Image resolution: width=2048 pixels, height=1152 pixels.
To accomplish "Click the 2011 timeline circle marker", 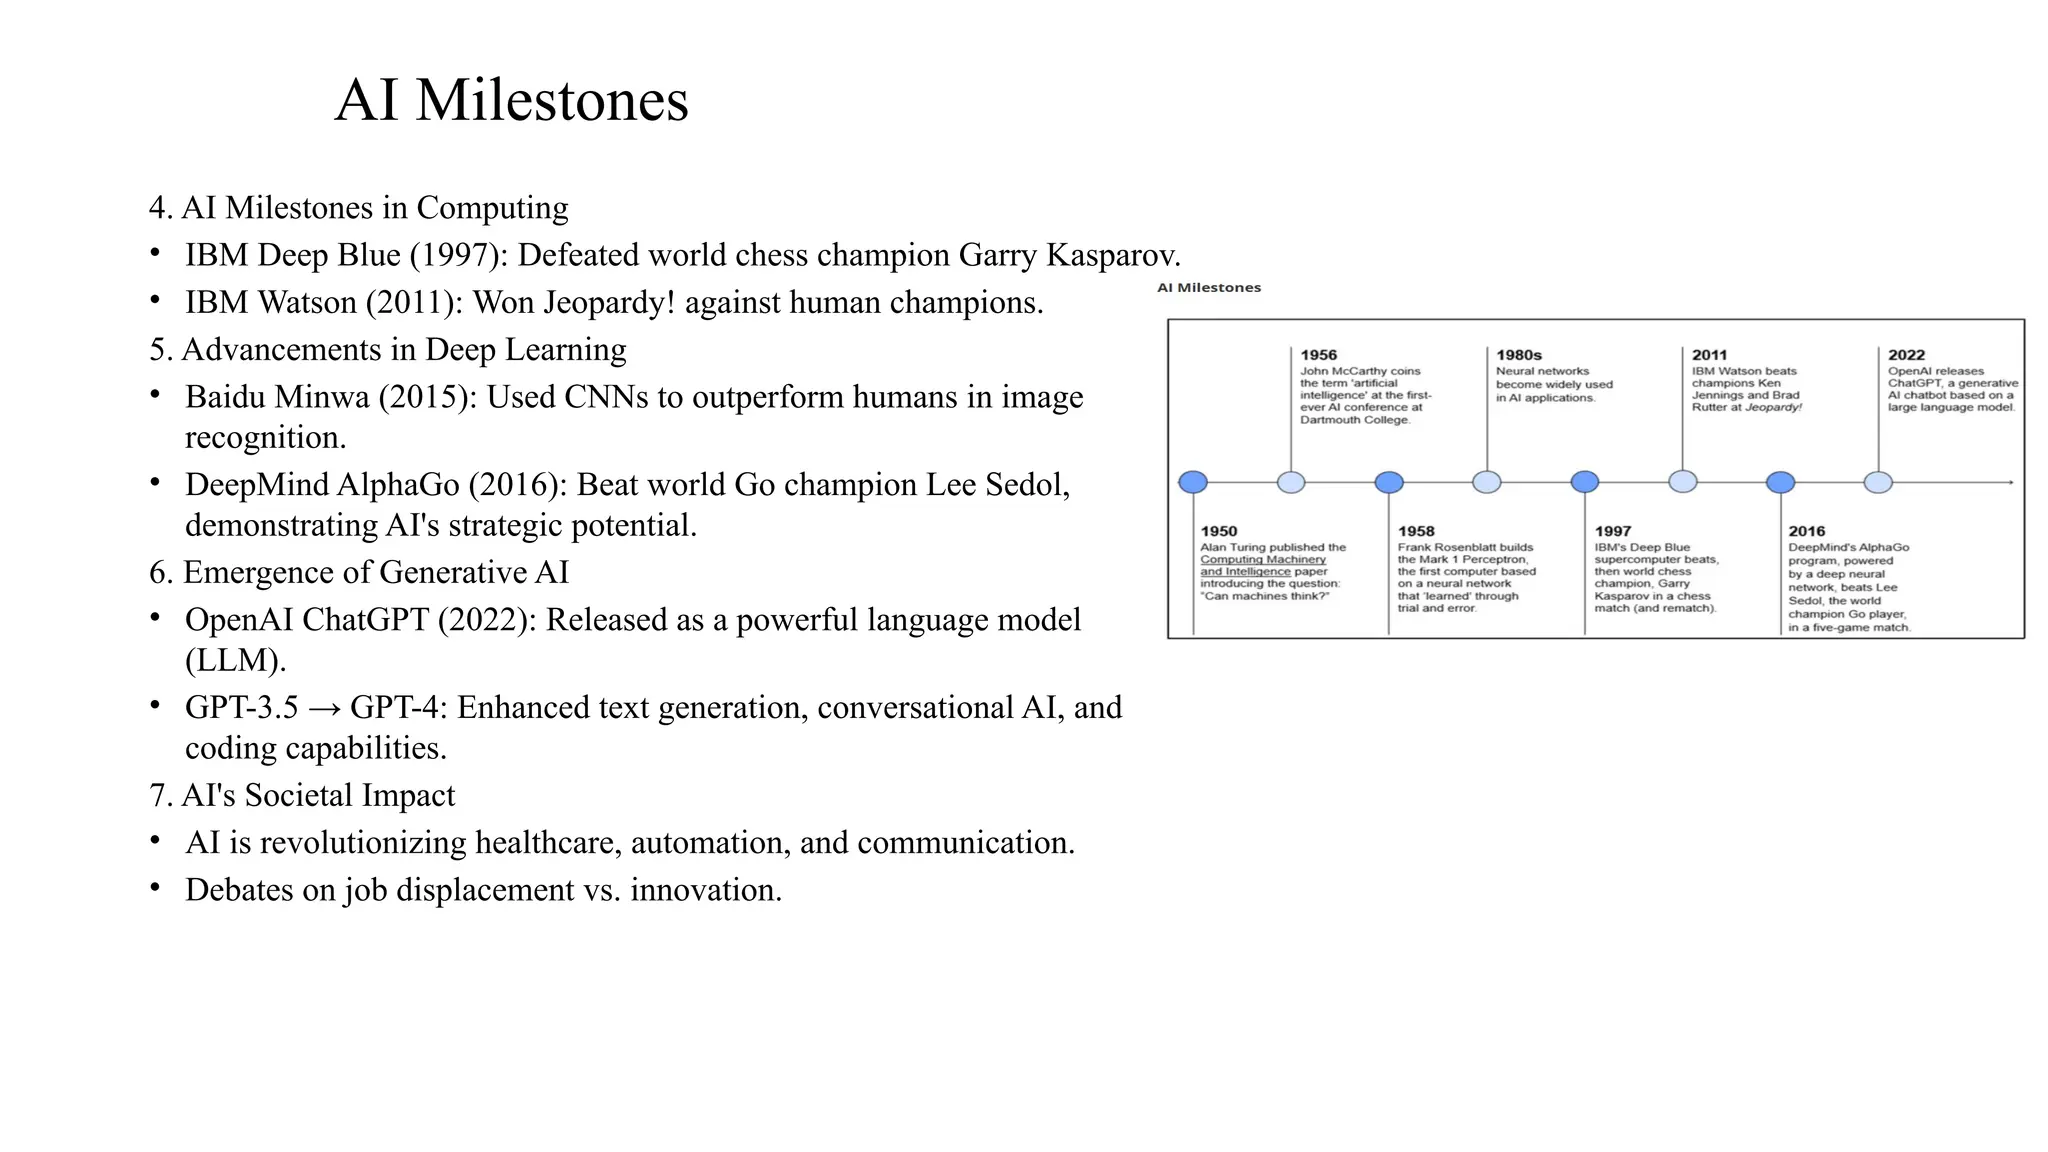I will [x=1683, y=482].
